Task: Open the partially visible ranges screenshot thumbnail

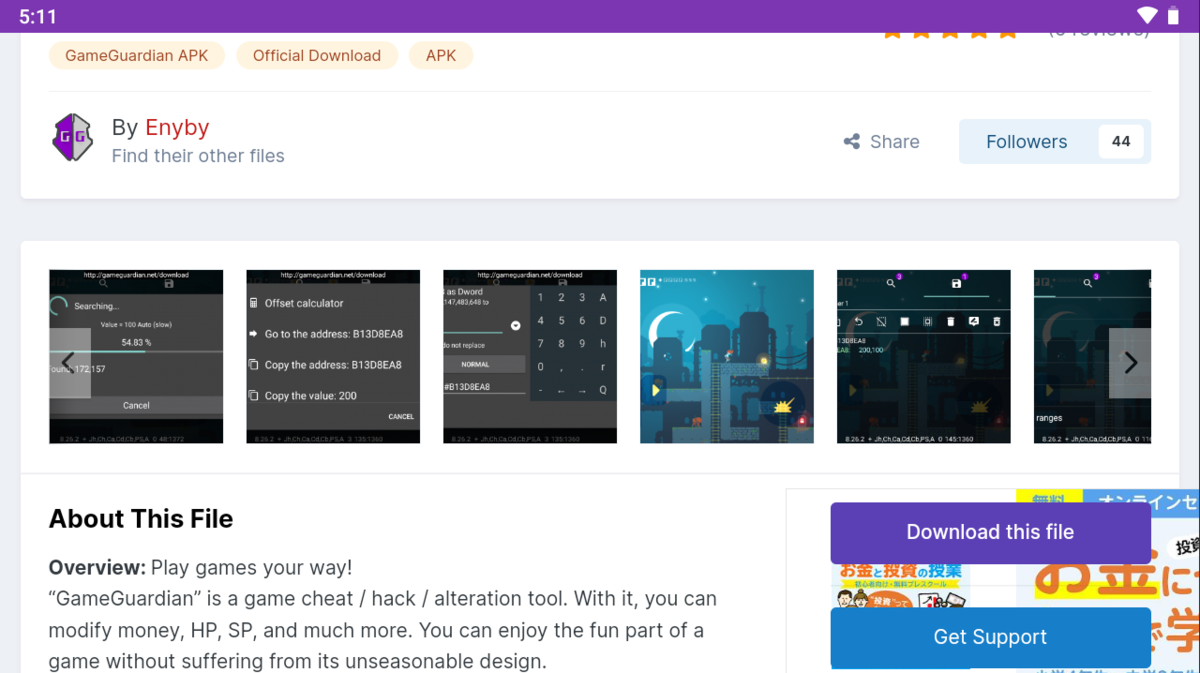Action: [1092, 357]
